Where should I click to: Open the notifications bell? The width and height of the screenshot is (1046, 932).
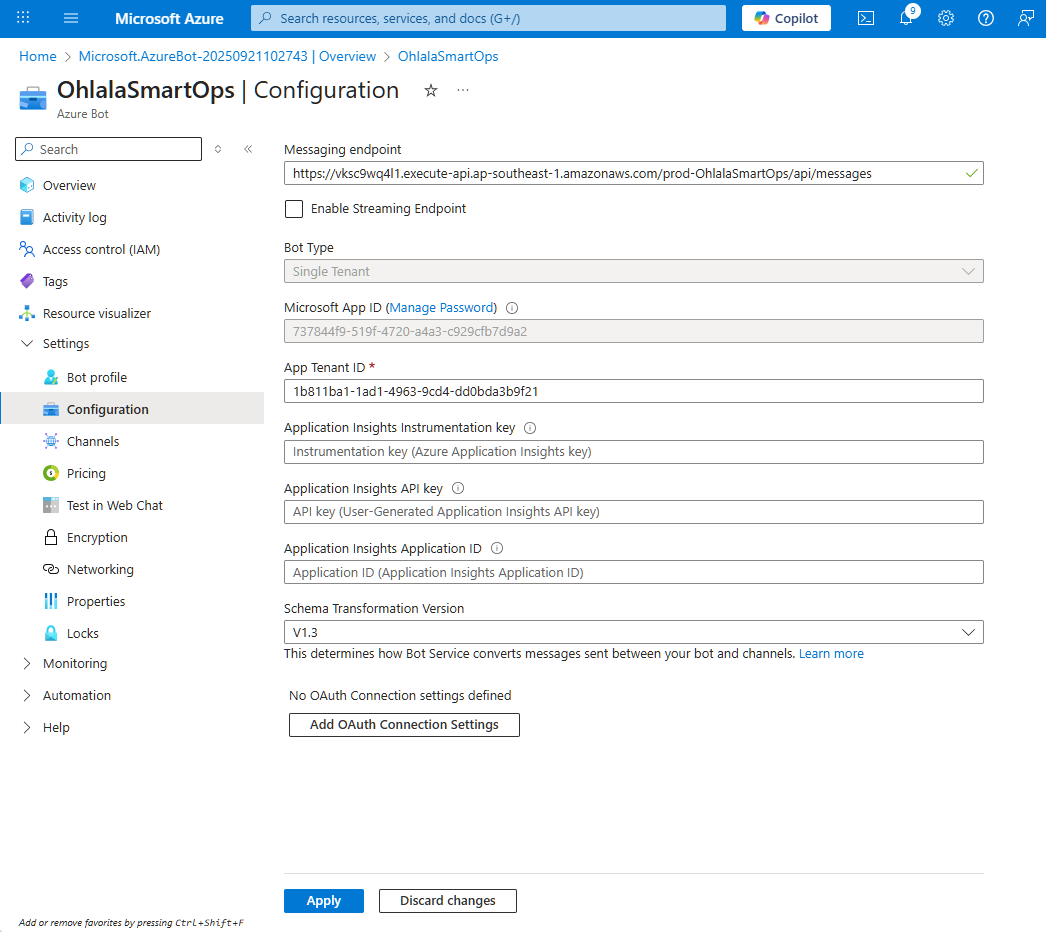click(x=906, y=18)
